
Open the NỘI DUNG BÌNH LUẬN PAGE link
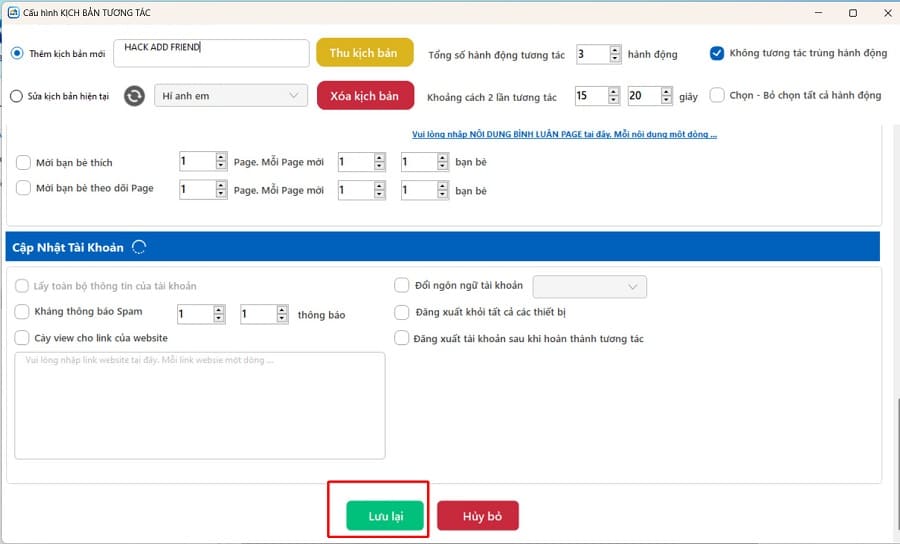click(564, 134)
